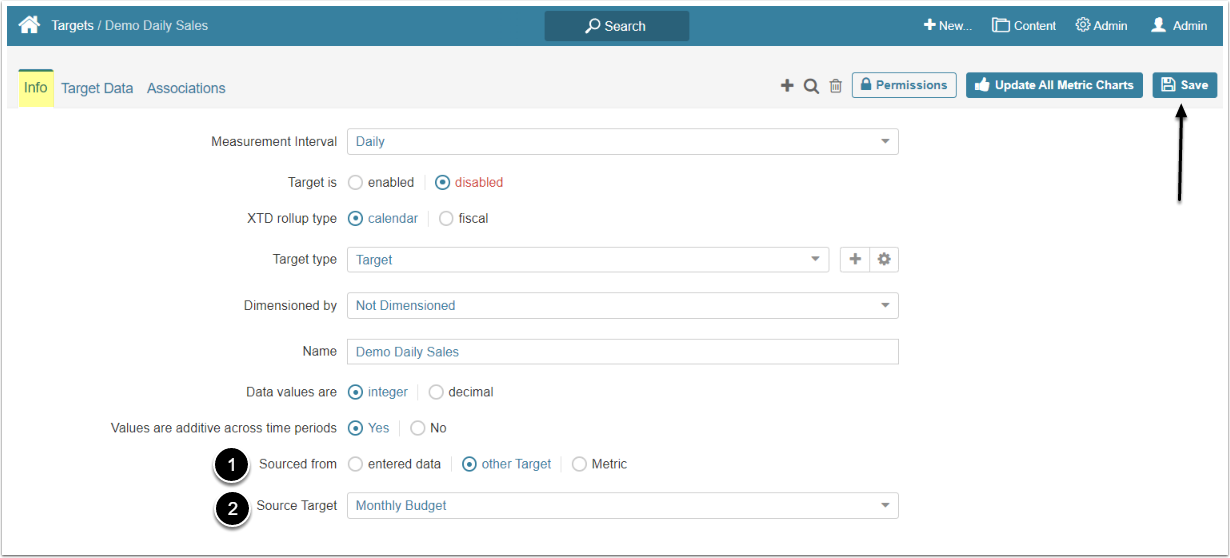
Task: Click the Targets breadcrumb link
Action: [x=72, y=25]
